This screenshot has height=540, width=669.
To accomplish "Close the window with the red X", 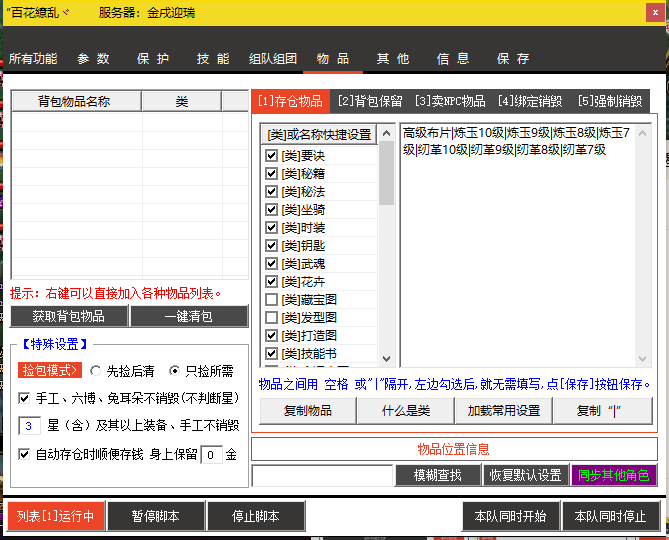I will pos(655,12).
